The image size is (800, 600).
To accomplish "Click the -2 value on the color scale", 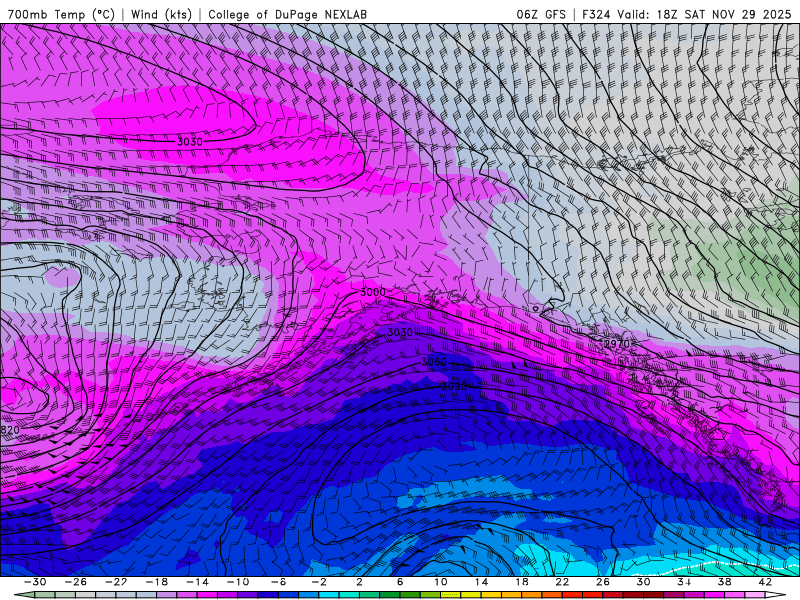I will pyautogui.click(x=319, y=582).
